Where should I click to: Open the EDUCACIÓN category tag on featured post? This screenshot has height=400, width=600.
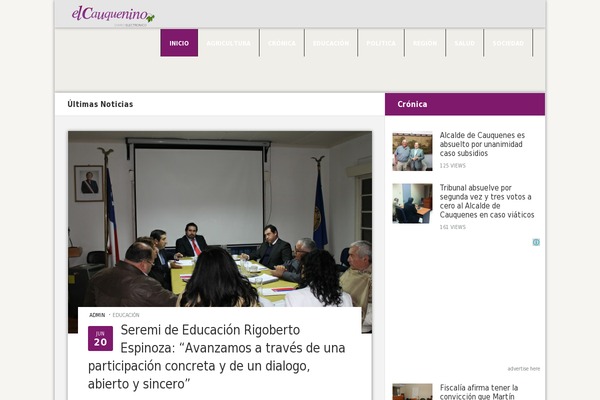click(126, 315)
